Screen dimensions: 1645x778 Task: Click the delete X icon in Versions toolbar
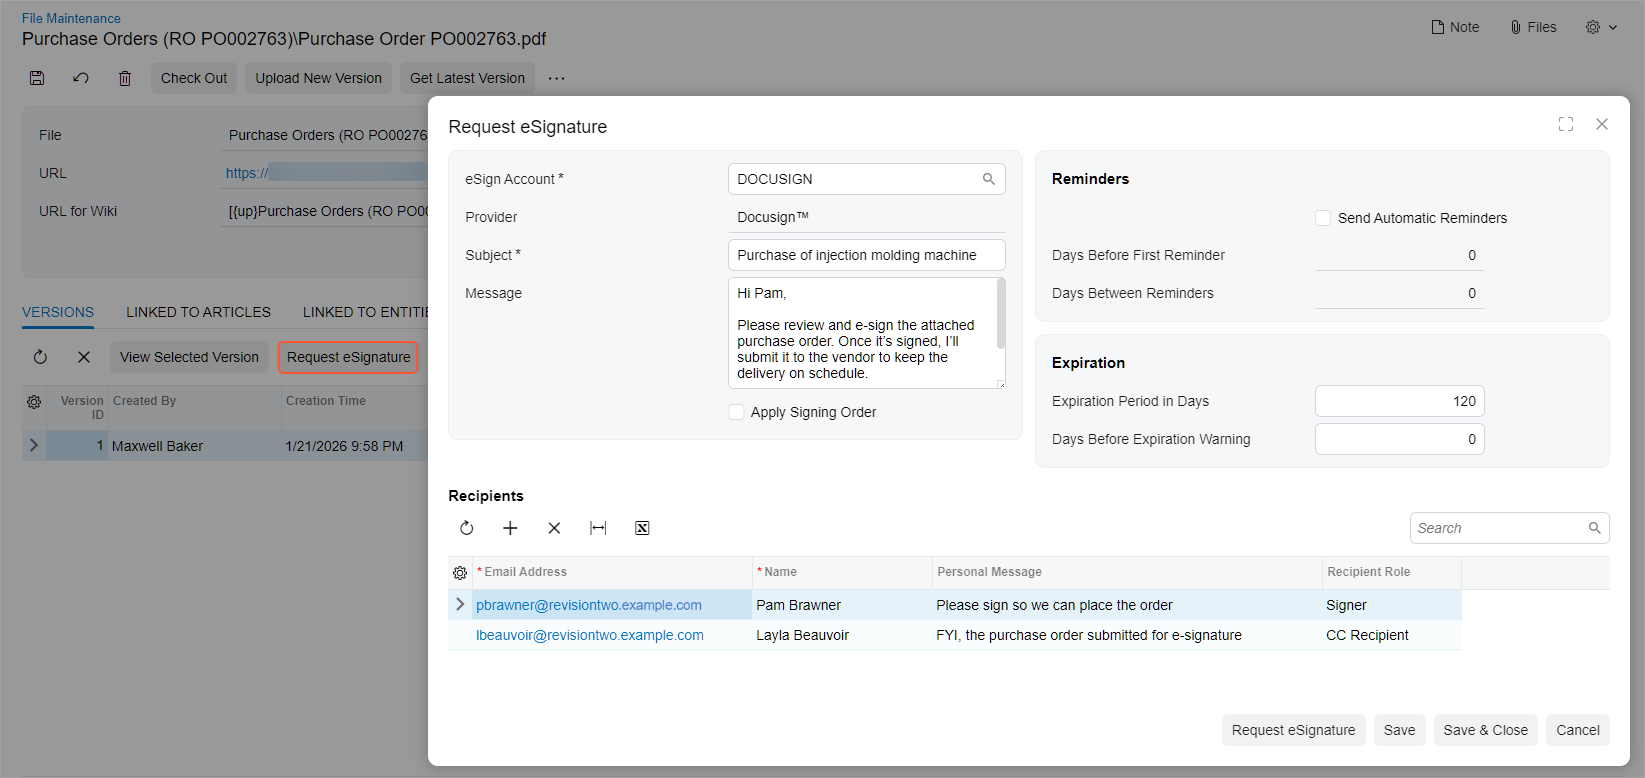pyautogui.click(x=84, y=357)
